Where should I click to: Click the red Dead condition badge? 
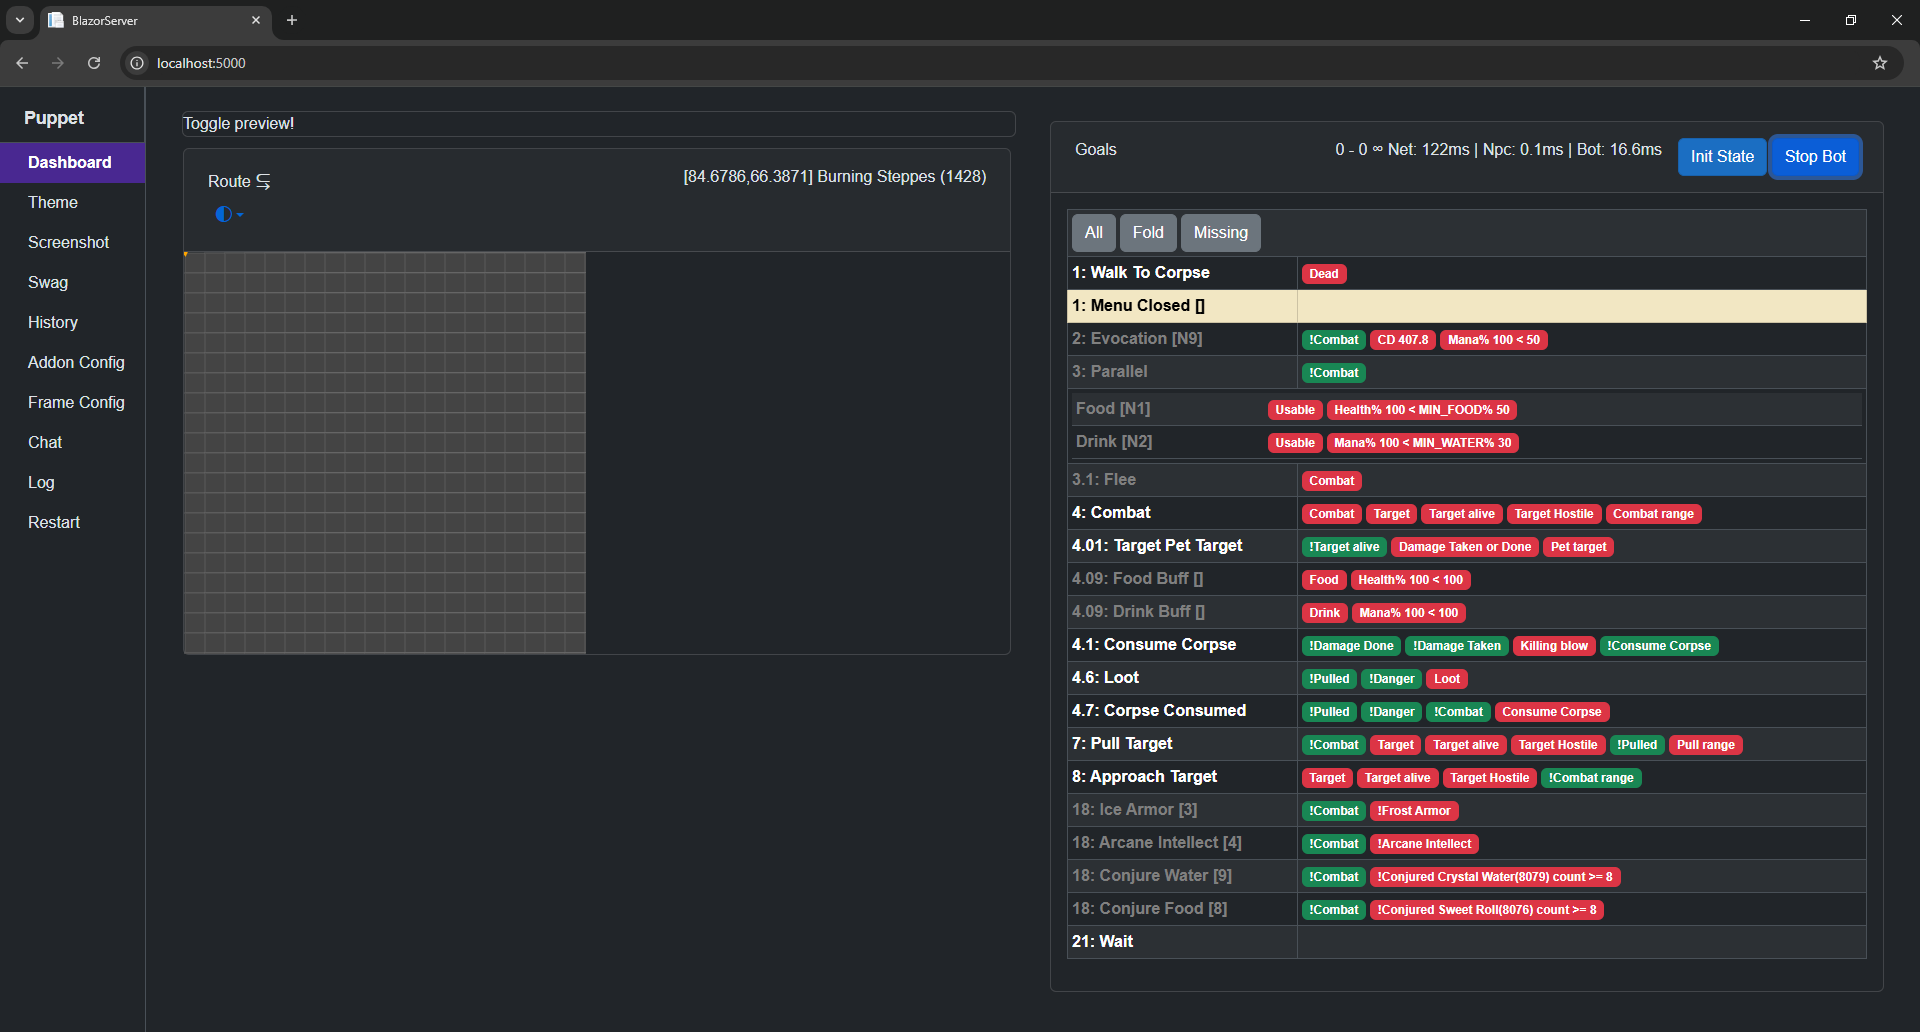(1324, 274)
